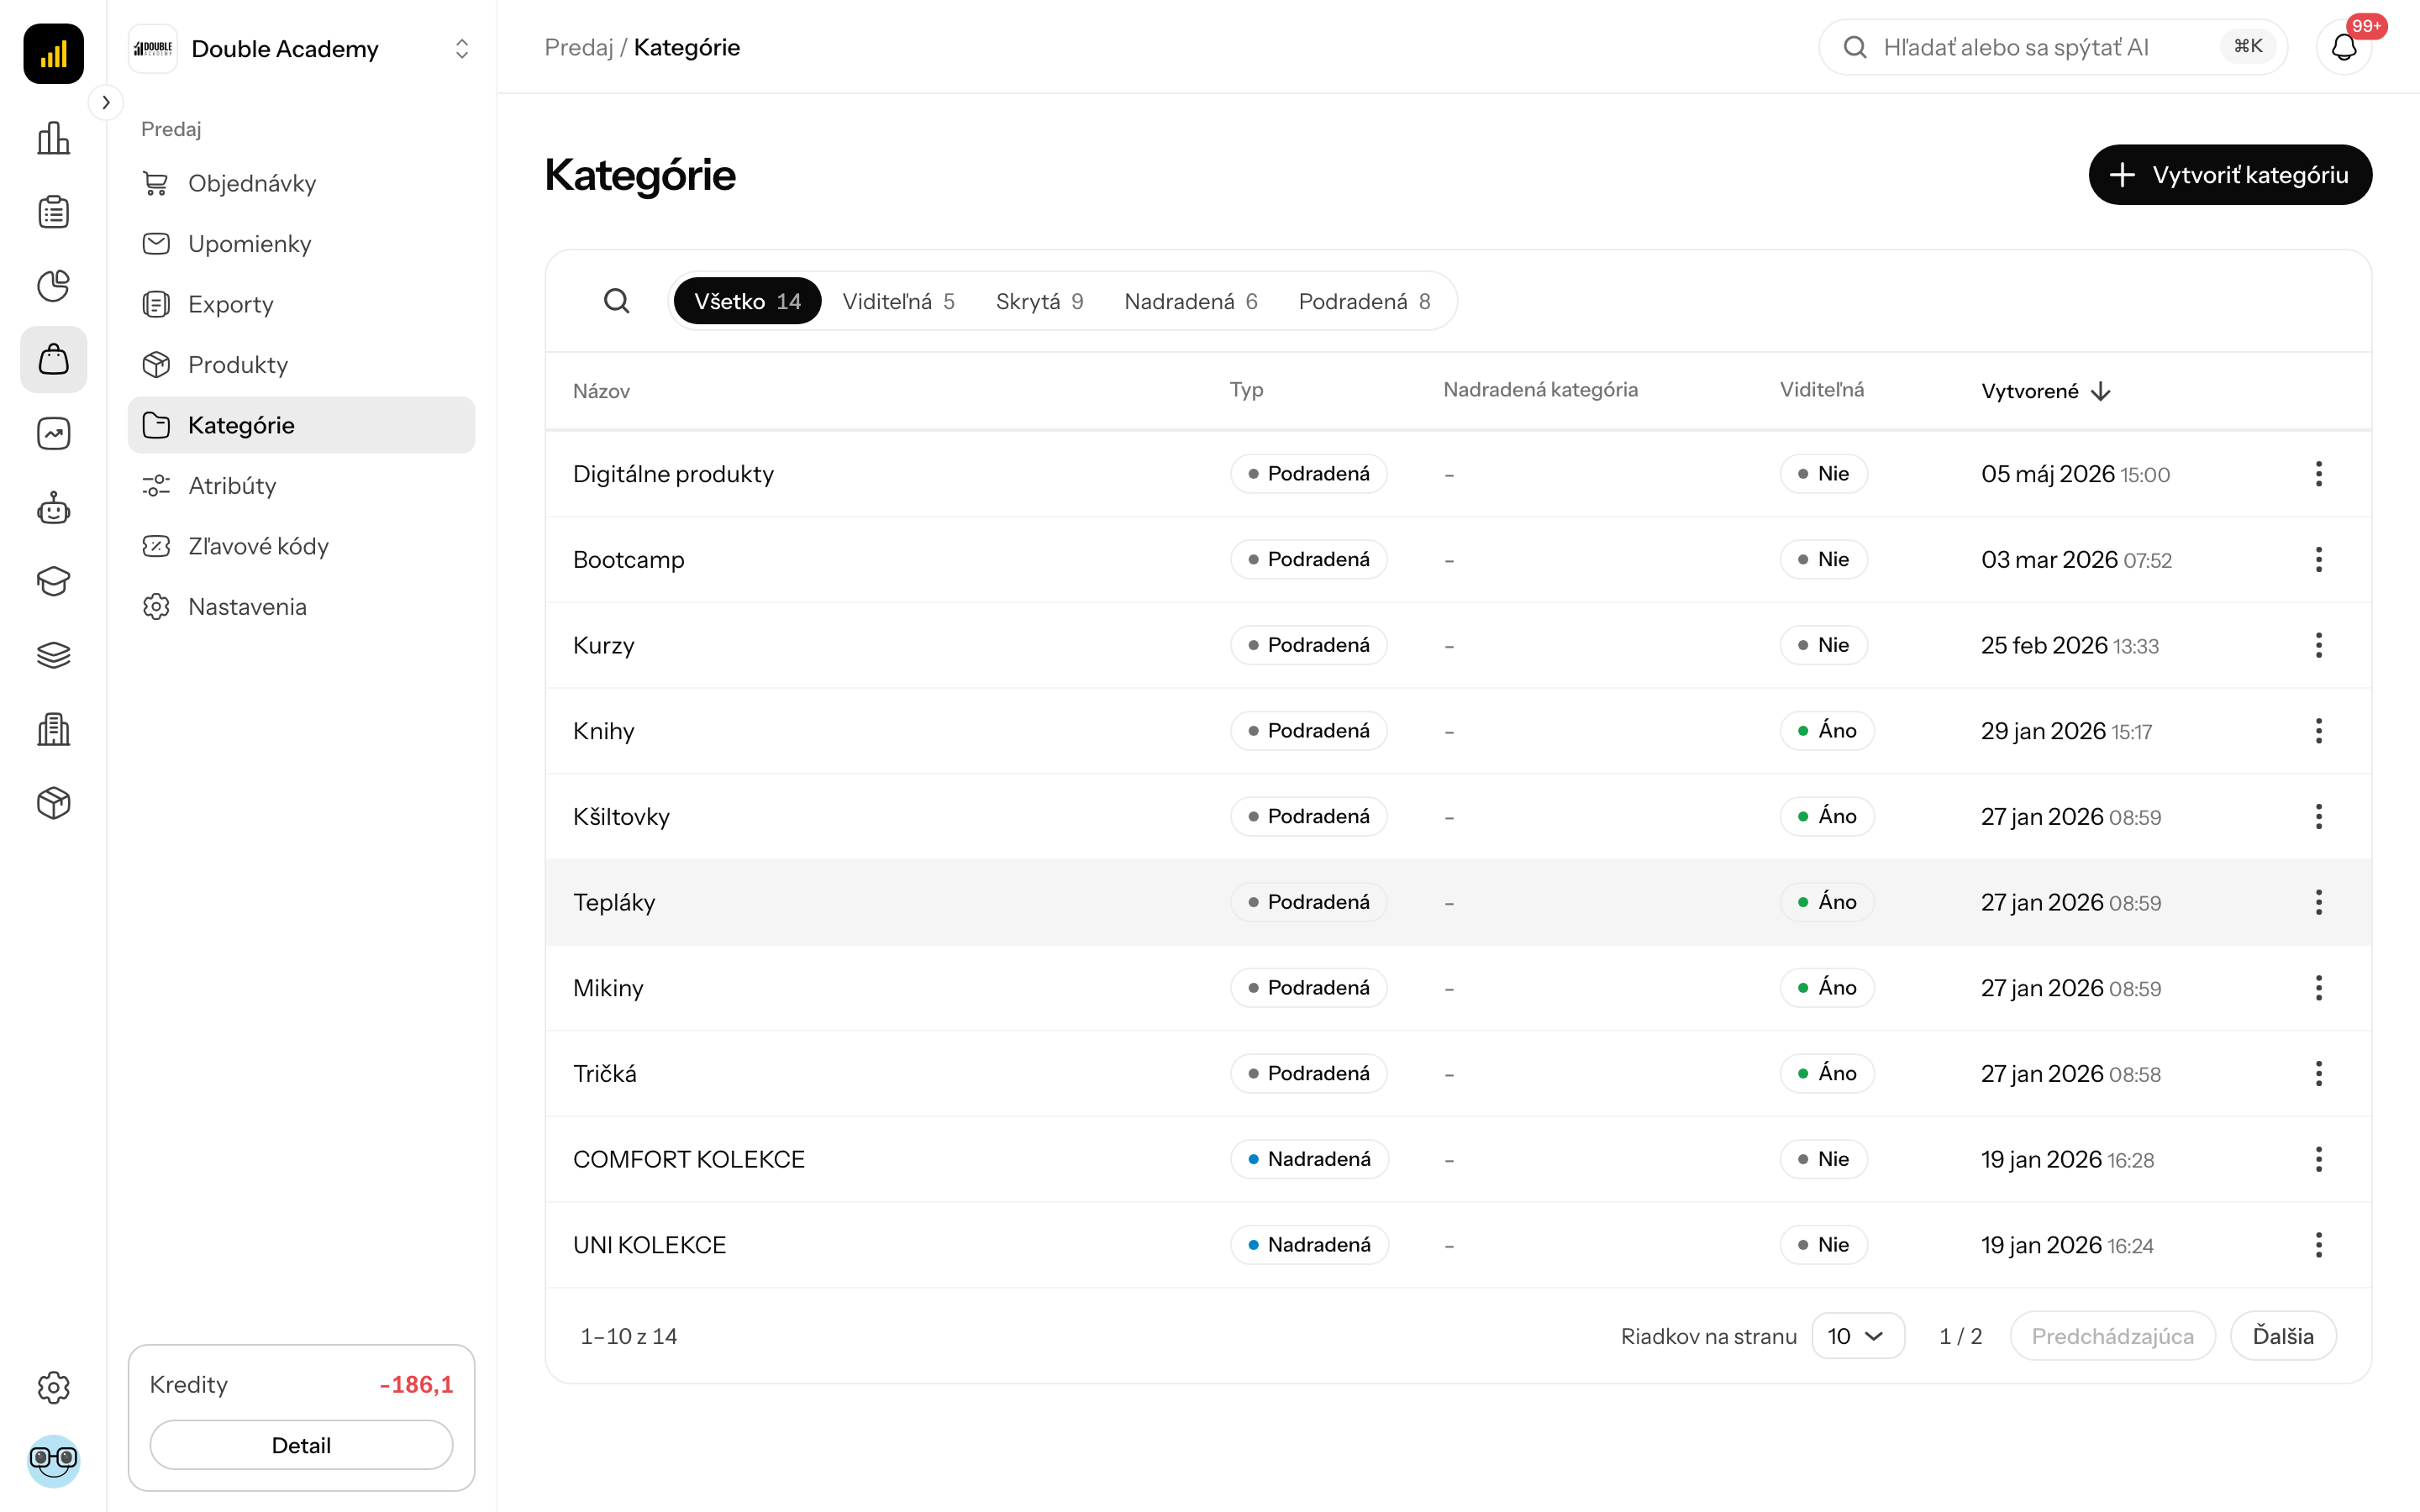Open Objednávky in the Predaj menu

click(301, 183)
